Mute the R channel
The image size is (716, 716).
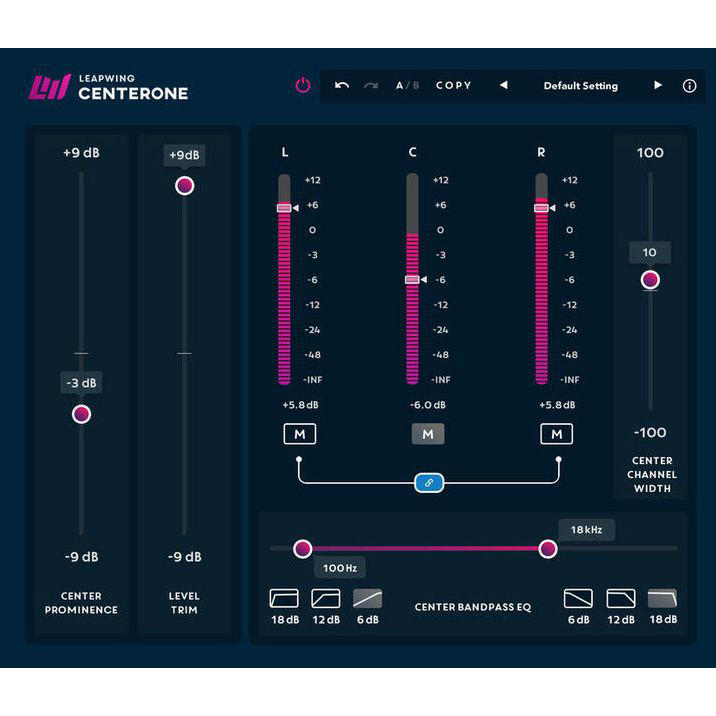[556, 434]
